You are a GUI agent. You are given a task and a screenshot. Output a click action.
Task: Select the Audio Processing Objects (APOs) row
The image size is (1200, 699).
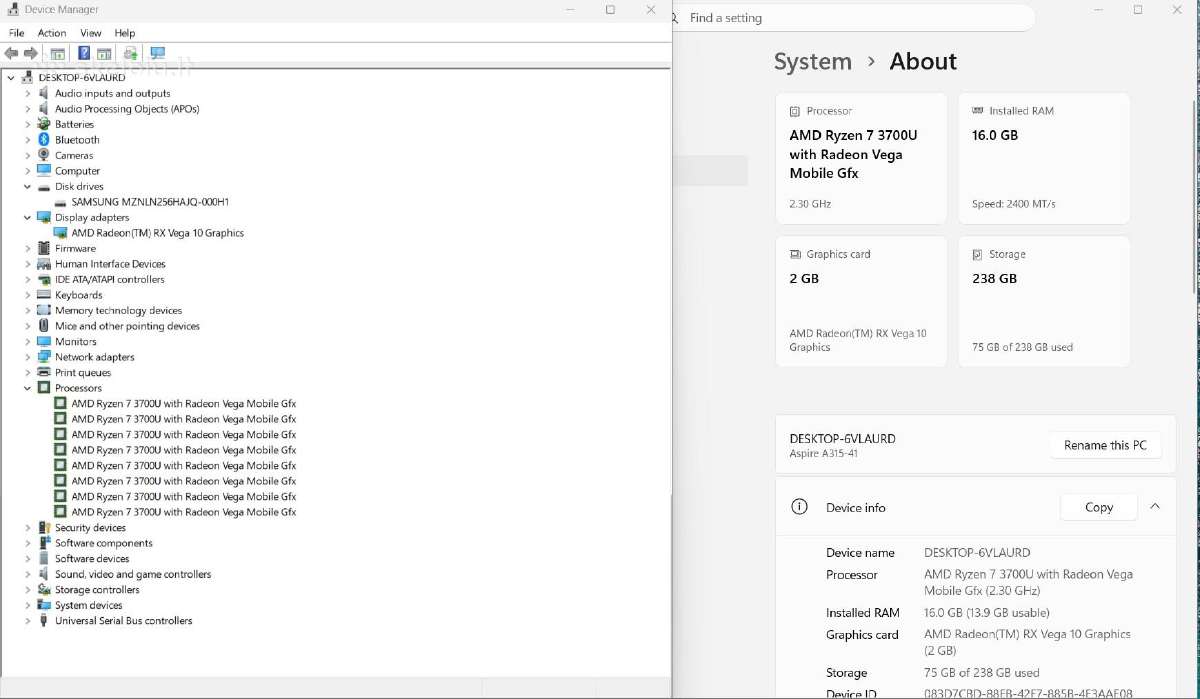[127, 109]
